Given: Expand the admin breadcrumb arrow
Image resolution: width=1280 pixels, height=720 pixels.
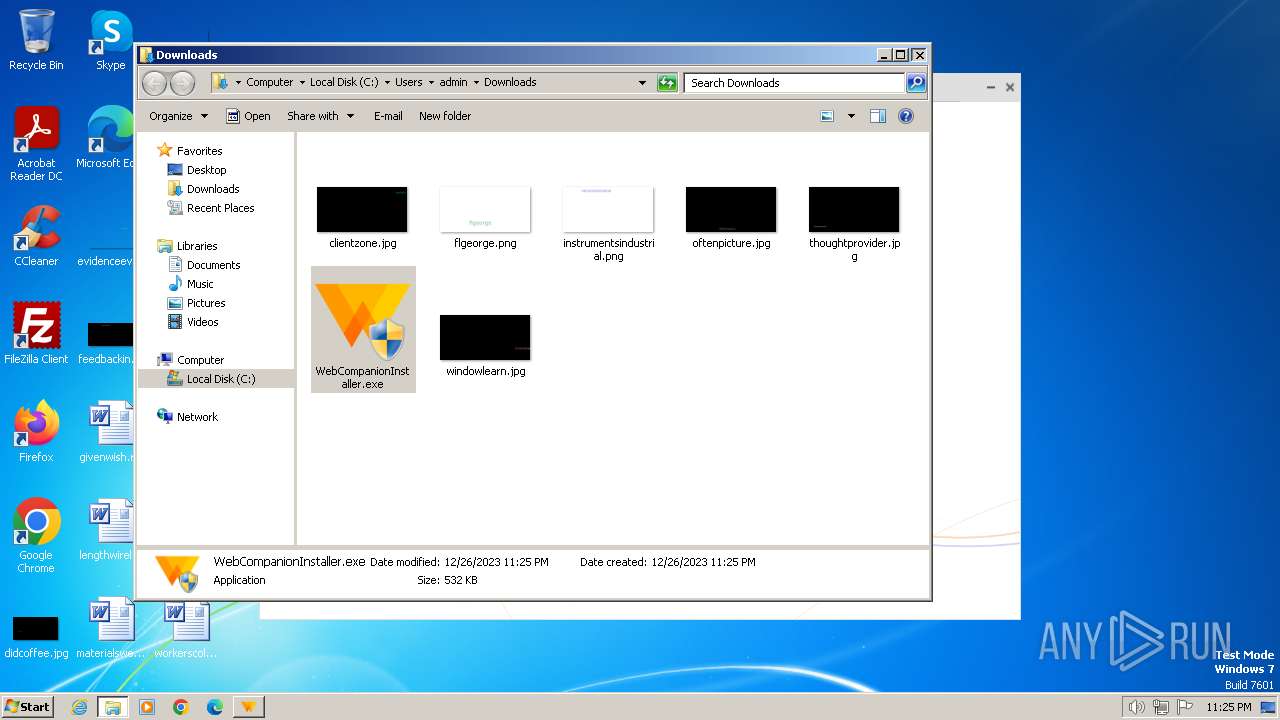Looking at the screenshot, I should point(476,83).
